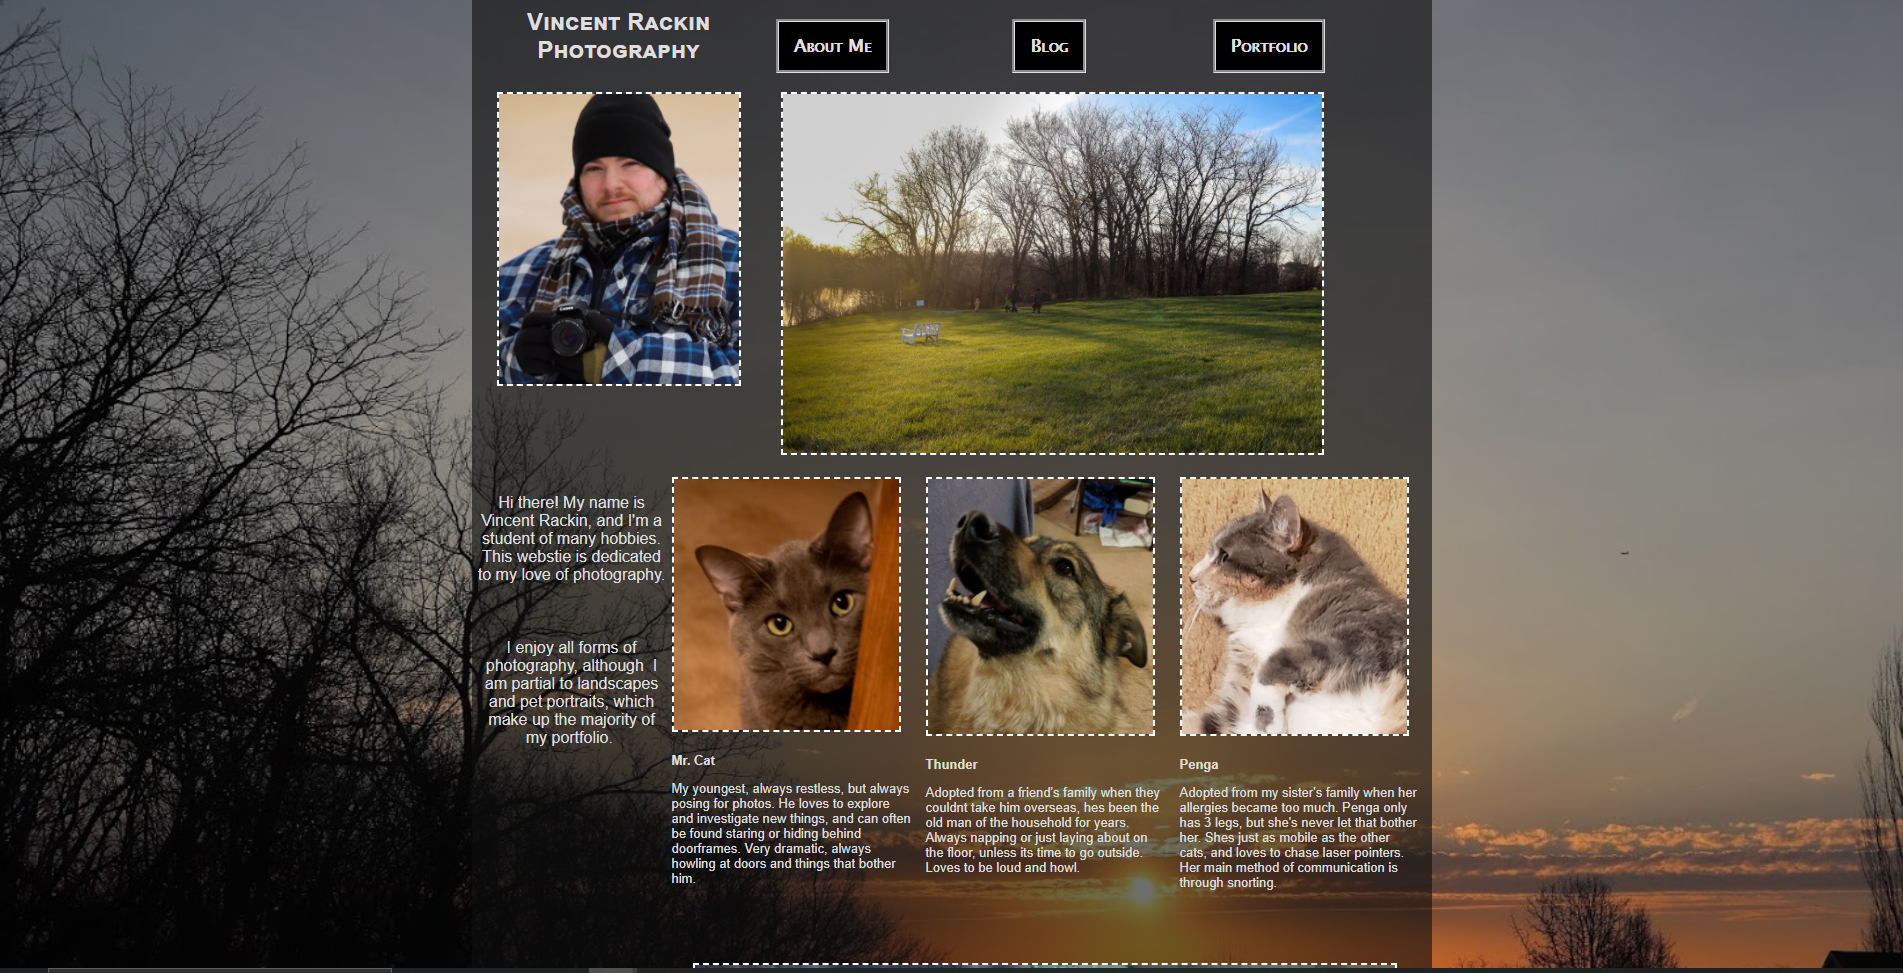This screenshot has width=1903, height=973.
Task: Click the 'I enjoy all forms' paragraph
Action: point(571,692)
